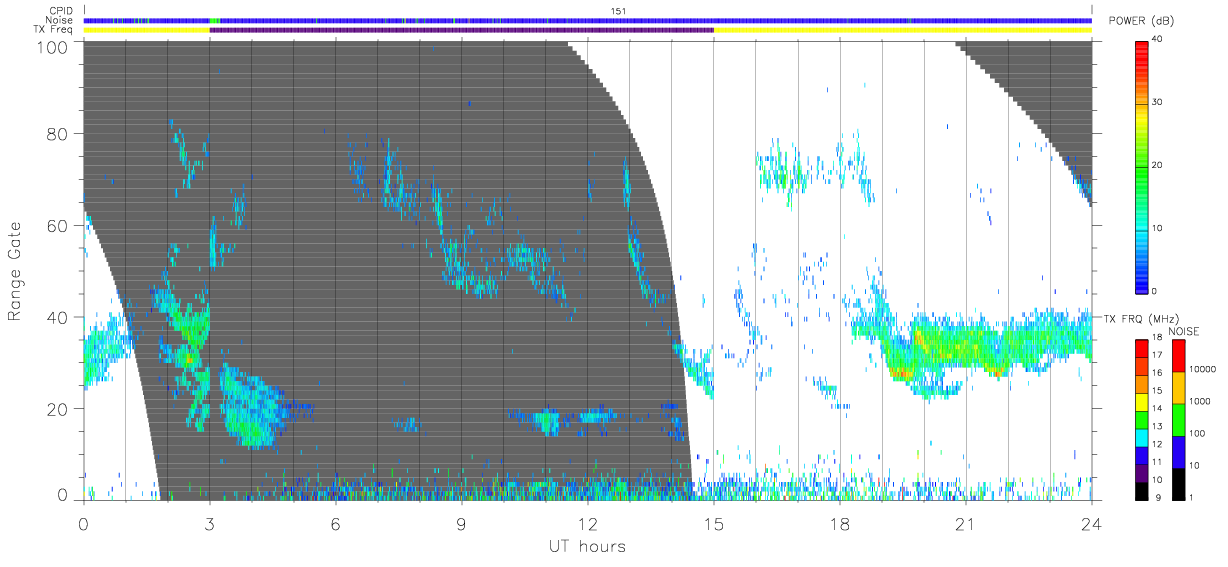Click the UT hours axis tick 3
The image size is (1228, 567).
(x=209, y=523)
